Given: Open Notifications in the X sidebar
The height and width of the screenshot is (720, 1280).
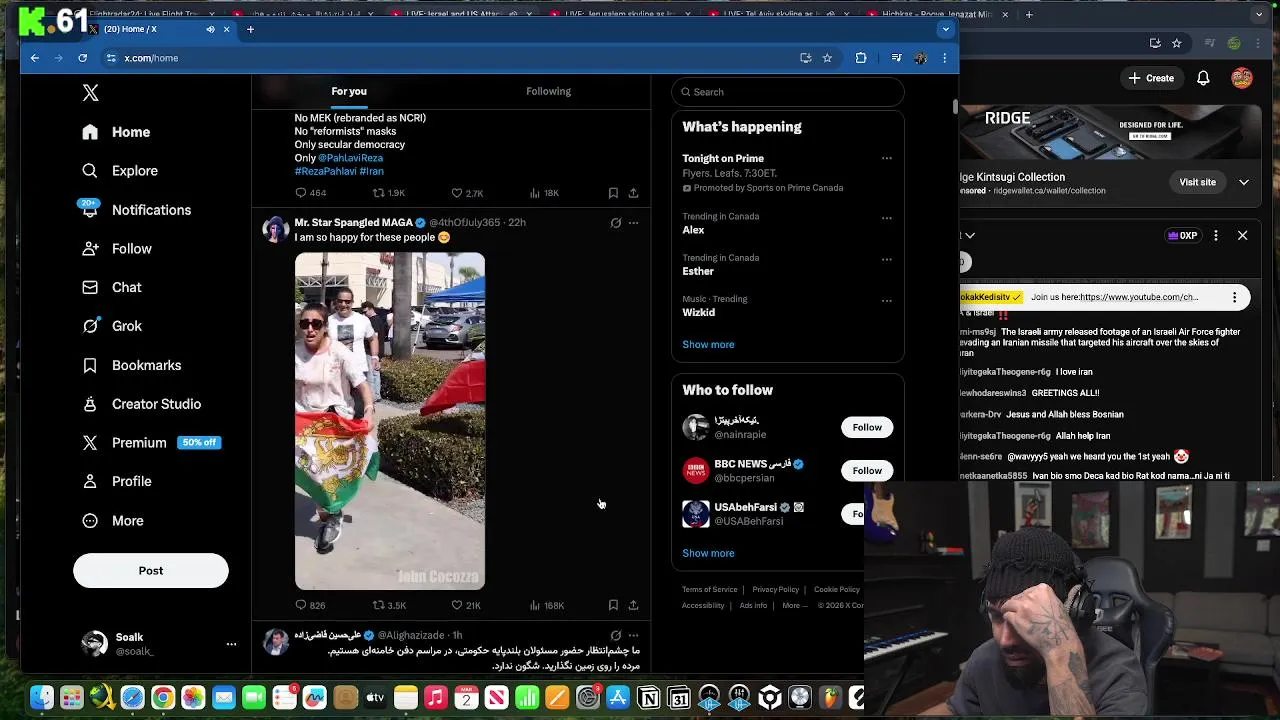Looking at the screenshot, I should coord(136,210).
